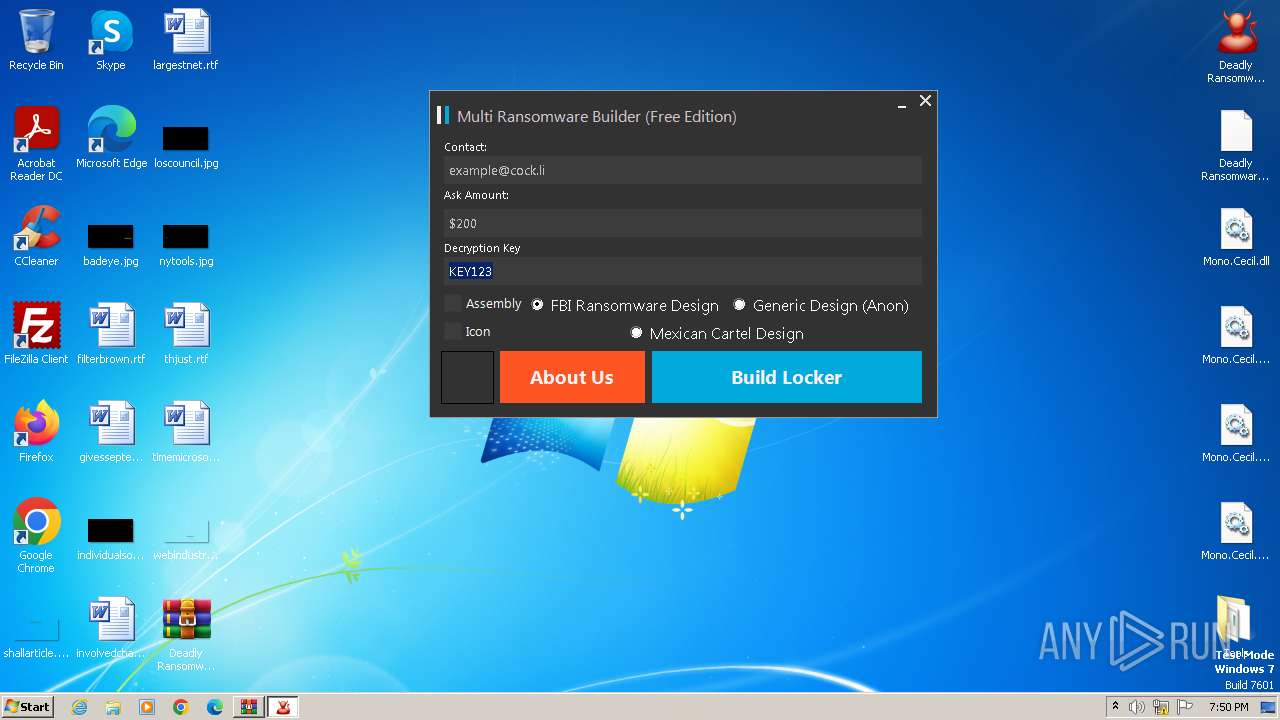The width and height of the screenshot is (1280, 720).
Task: Select the shallarticle... file icon
Action: pyautogui.click(x=36, y=638)
